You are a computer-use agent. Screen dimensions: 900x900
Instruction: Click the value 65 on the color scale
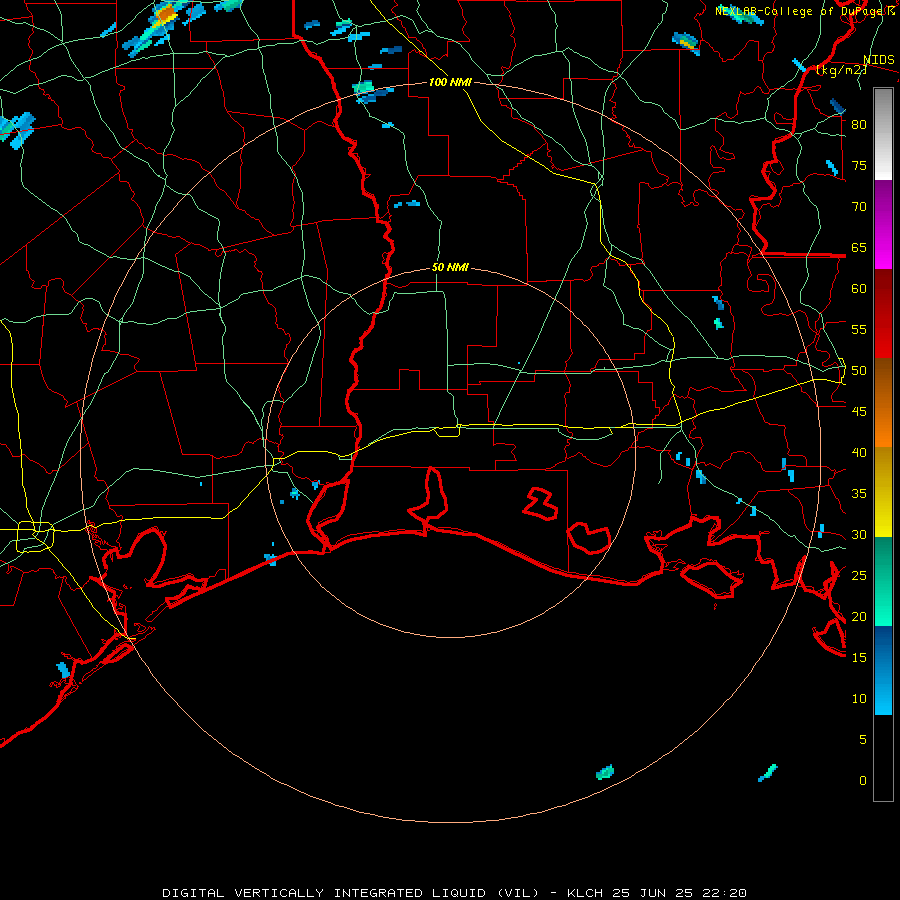click(x=859, y=247)
